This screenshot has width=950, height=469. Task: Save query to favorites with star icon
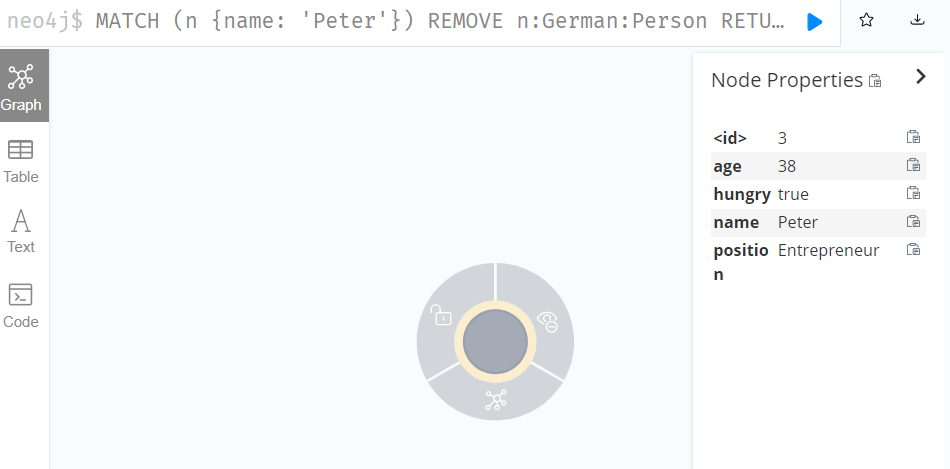pyautogui.click(x=866, y=20)
